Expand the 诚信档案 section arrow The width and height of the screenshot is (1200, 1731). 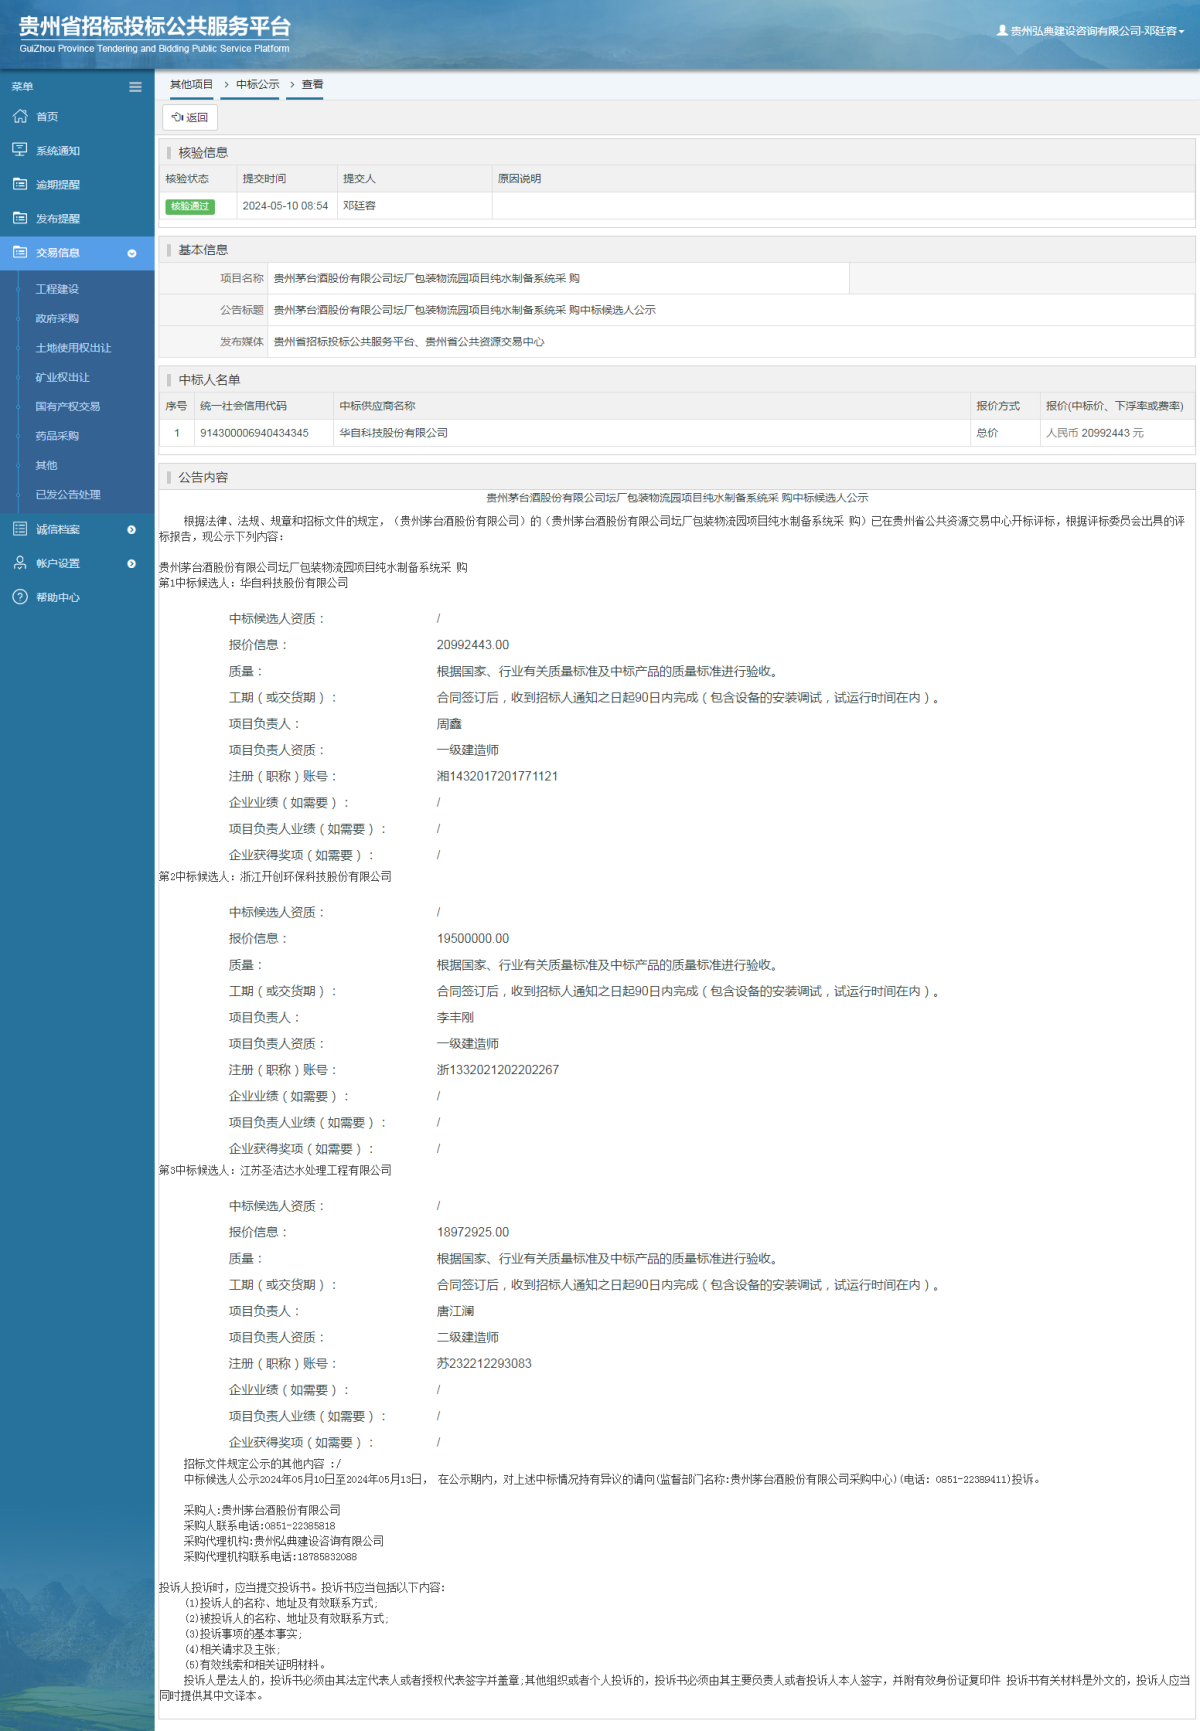point(132,530)
